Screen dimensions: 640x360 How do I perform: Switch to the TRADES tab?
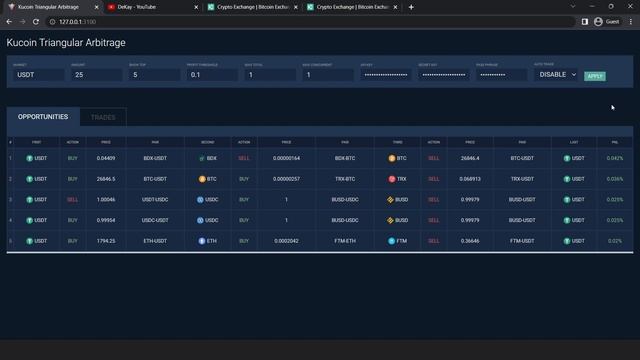coord(103,117)
